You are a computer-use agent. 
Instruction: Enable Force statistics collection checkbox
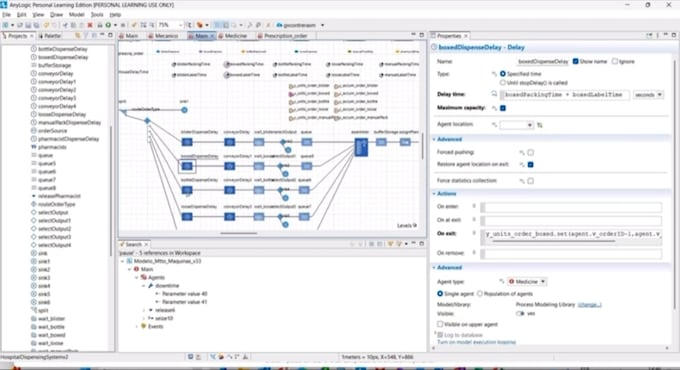coord(530,181)
